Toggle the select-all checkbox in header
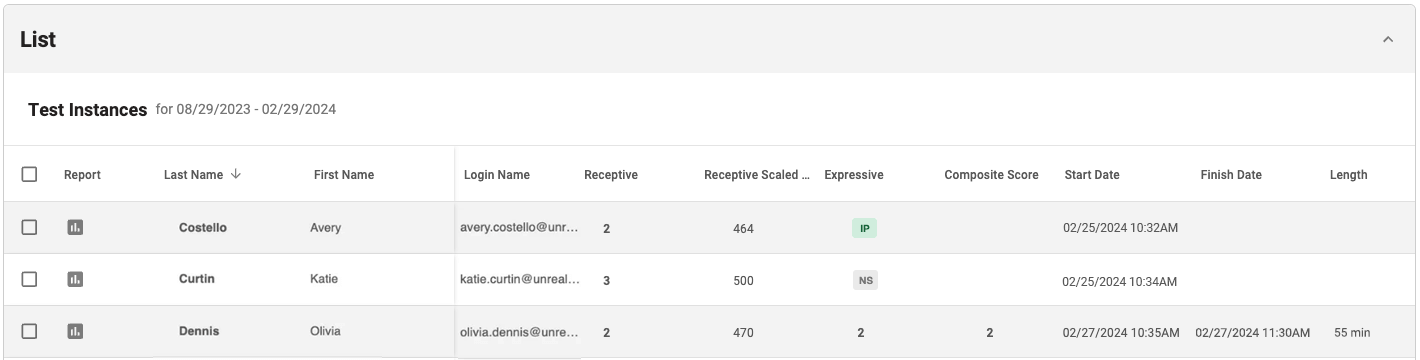Screen dimensions: 1420x360 click(x=30, y=174)
